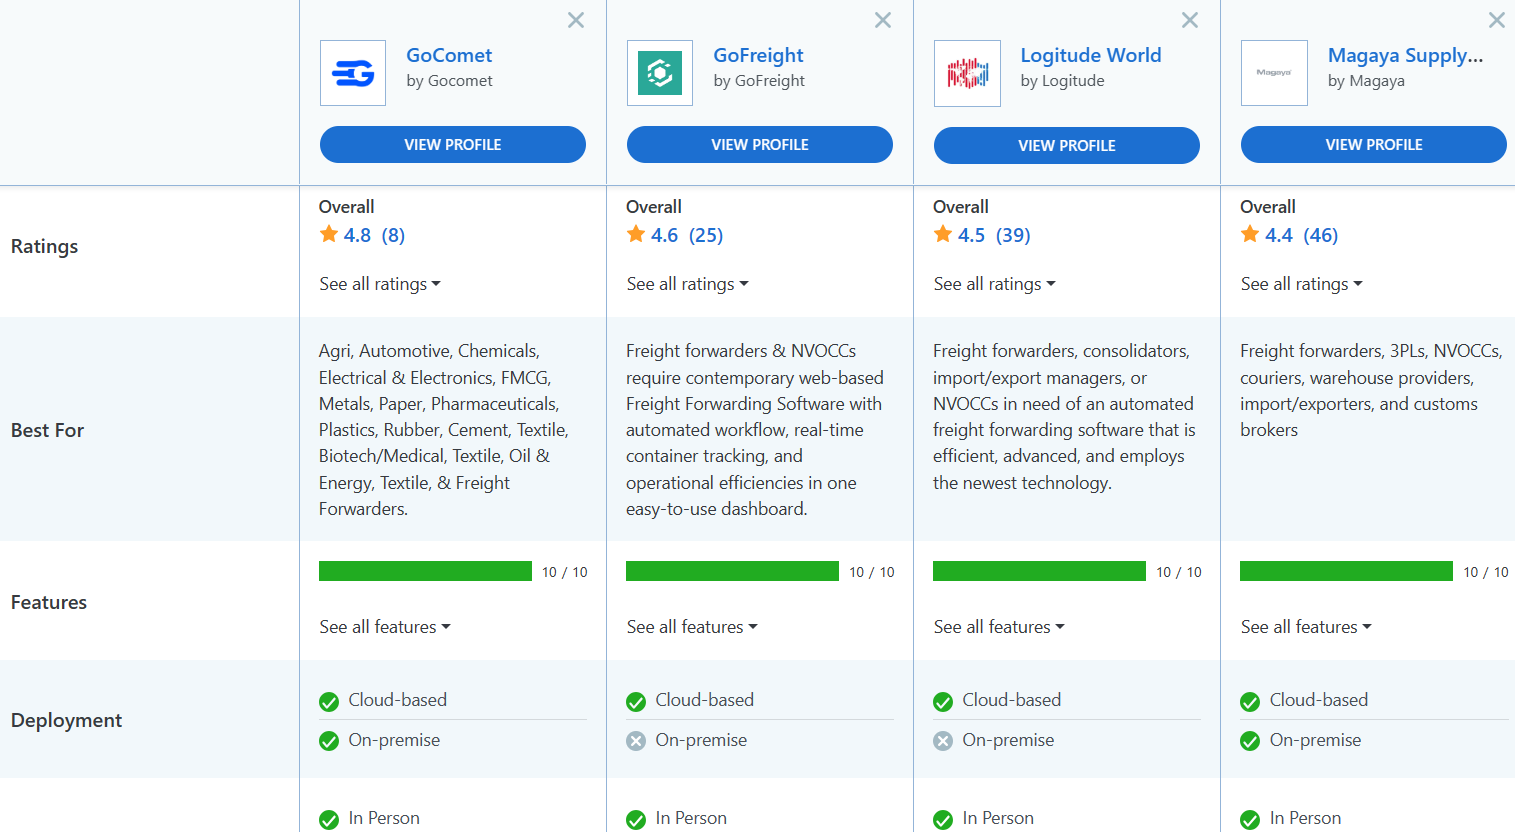This screenshot has width=1515, height=832.
Task: Expand See all ratings for Logitude World
Action: [x=994, y=284]
